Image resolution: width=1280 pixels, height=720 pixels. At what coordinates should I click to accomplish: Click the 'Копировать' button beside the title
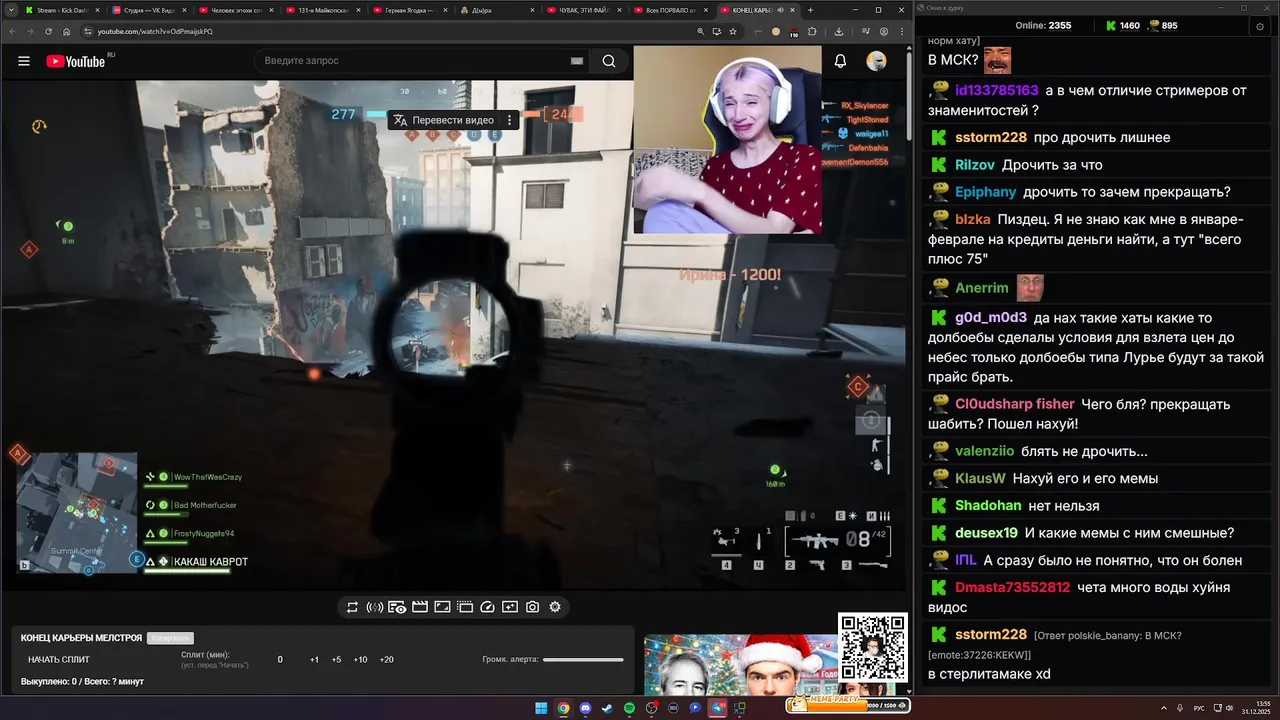170,638
